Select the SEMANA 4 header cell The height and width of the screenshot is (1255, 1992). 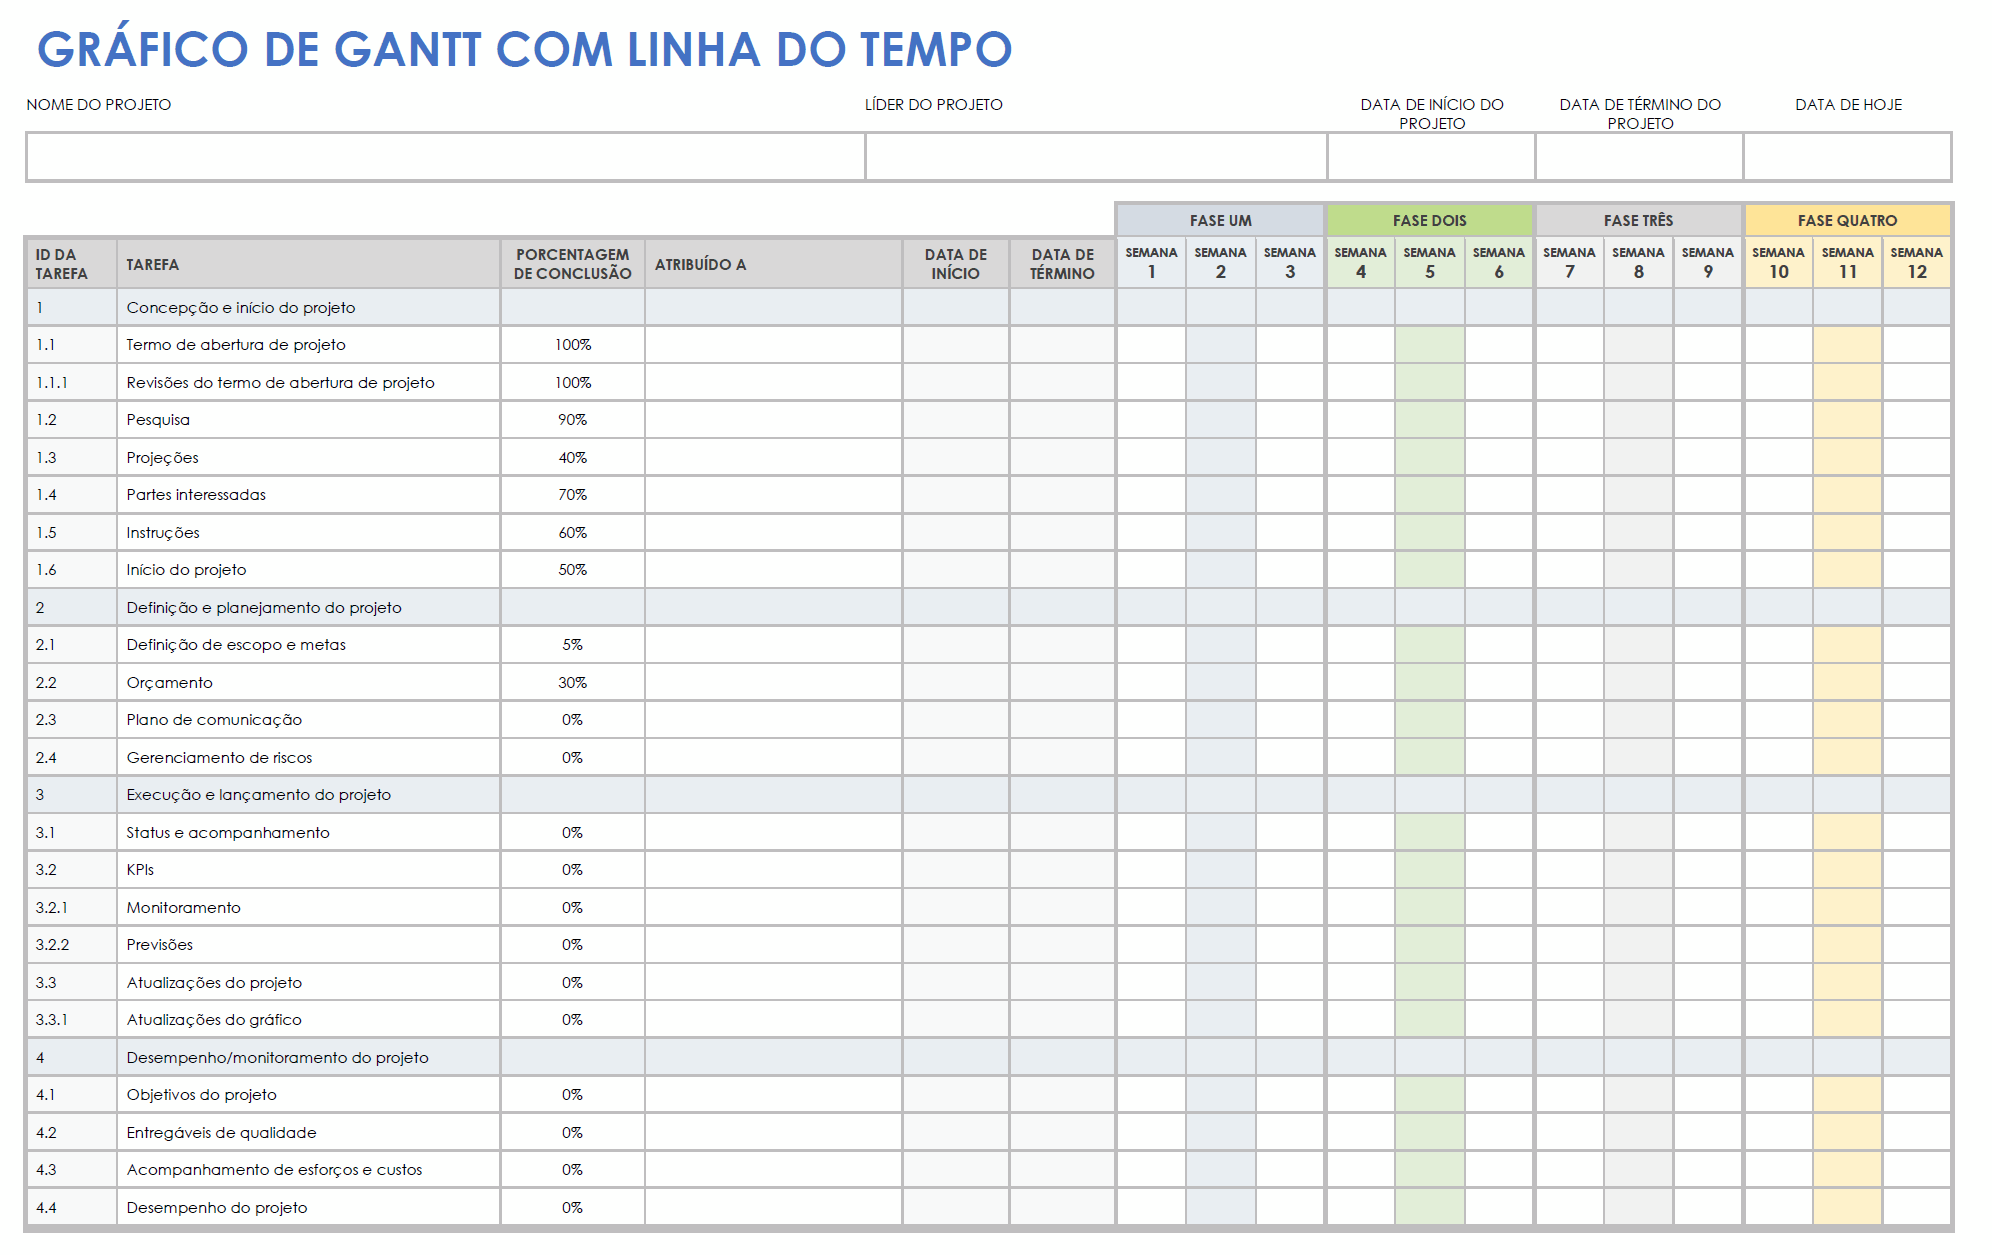pos(1360,263)
